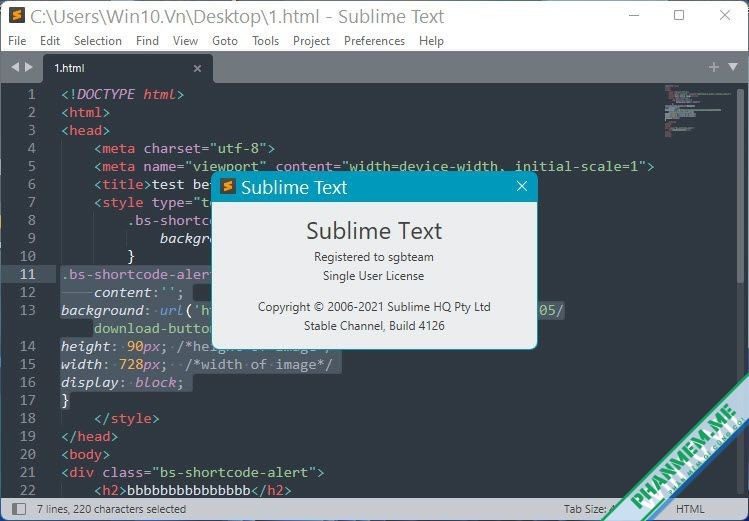Open the Tab Size setting in status bar
749x521 pixels.
click(588, 509)
